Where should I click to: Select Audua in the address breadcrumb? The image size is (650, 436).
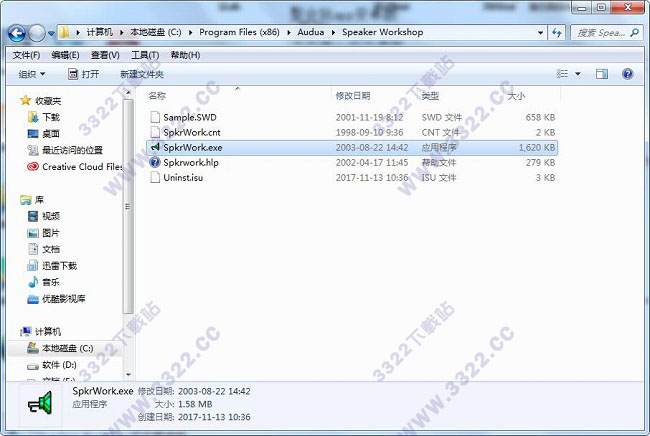[310, 32]
